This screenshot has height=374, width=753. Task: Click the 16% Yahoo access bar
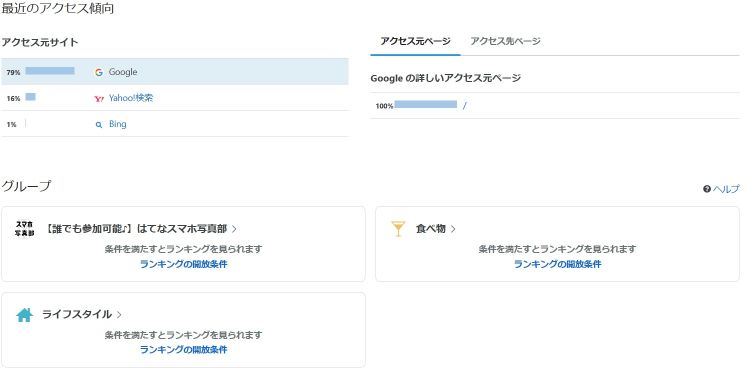(x=30, y=97)
